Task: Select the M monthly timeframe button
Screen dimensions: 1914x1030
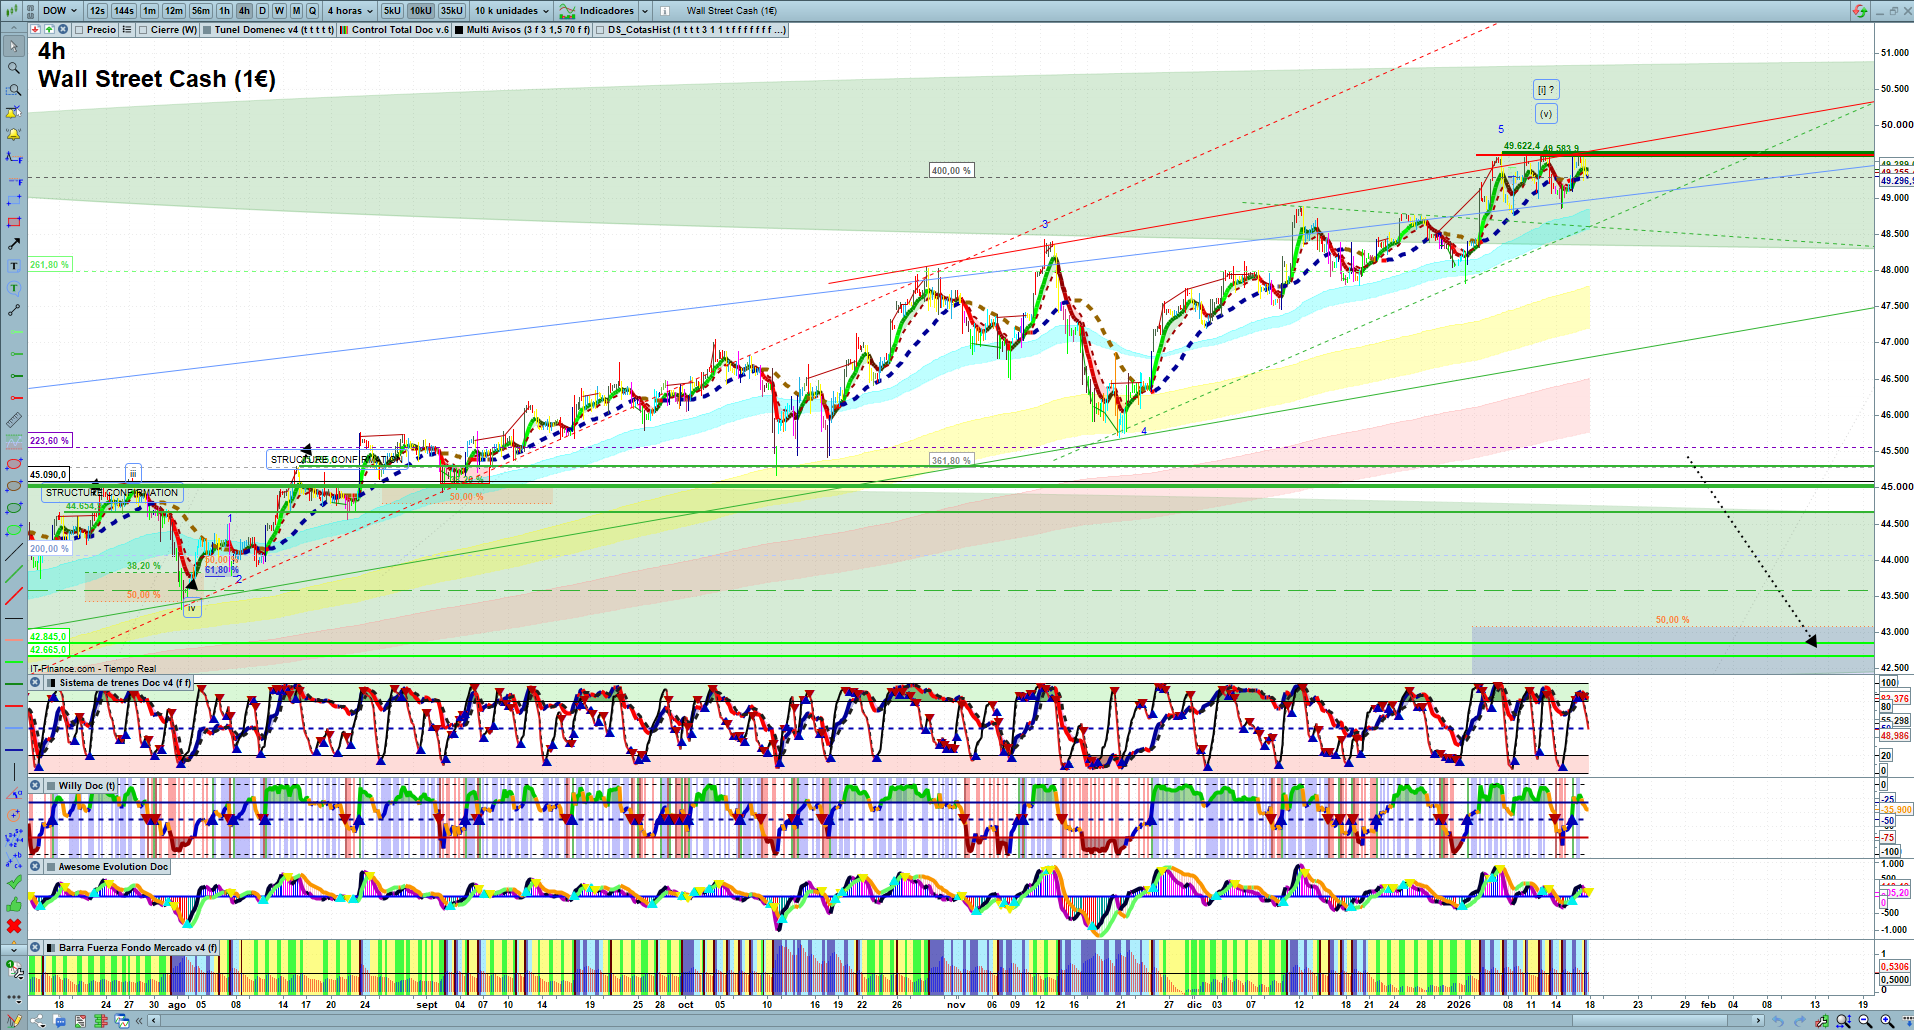Action: [296, 11]
